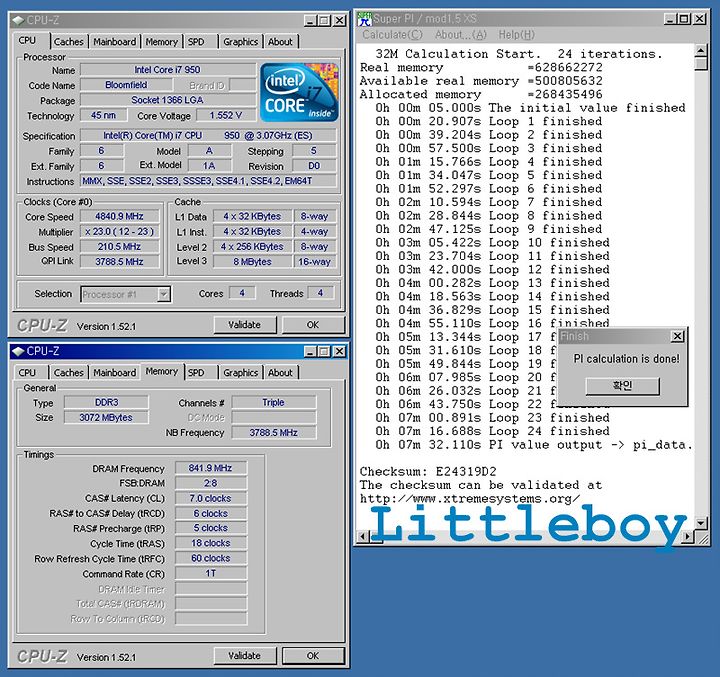
Task: Click the Super PI title bar icon
Action: click(x=365, y=19)
